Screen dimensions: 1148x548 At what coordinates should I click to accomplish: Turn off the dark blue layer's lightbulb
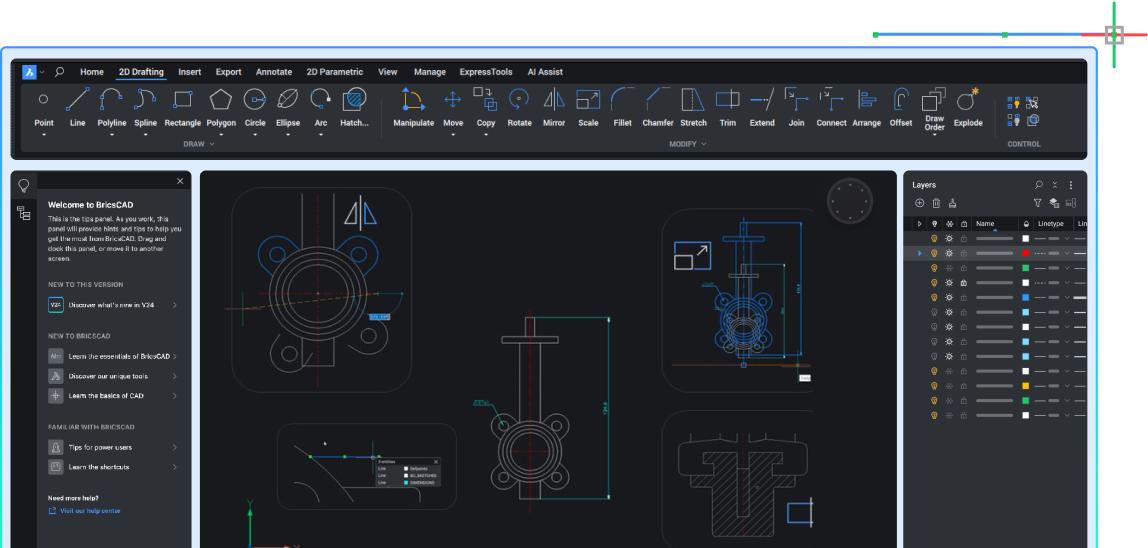[934, 297]
